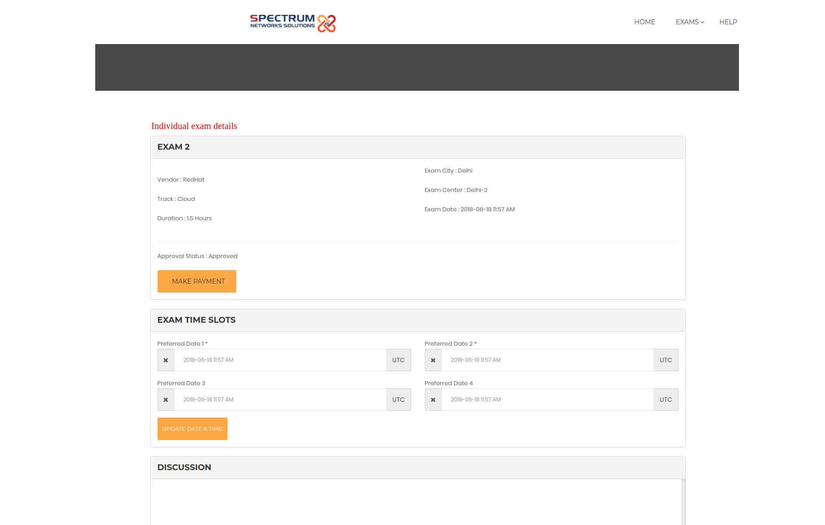Screen dimensions: 825x525
Task: Click Update Date & Time button
Action: pyautogui.click(x=193, y=429)
